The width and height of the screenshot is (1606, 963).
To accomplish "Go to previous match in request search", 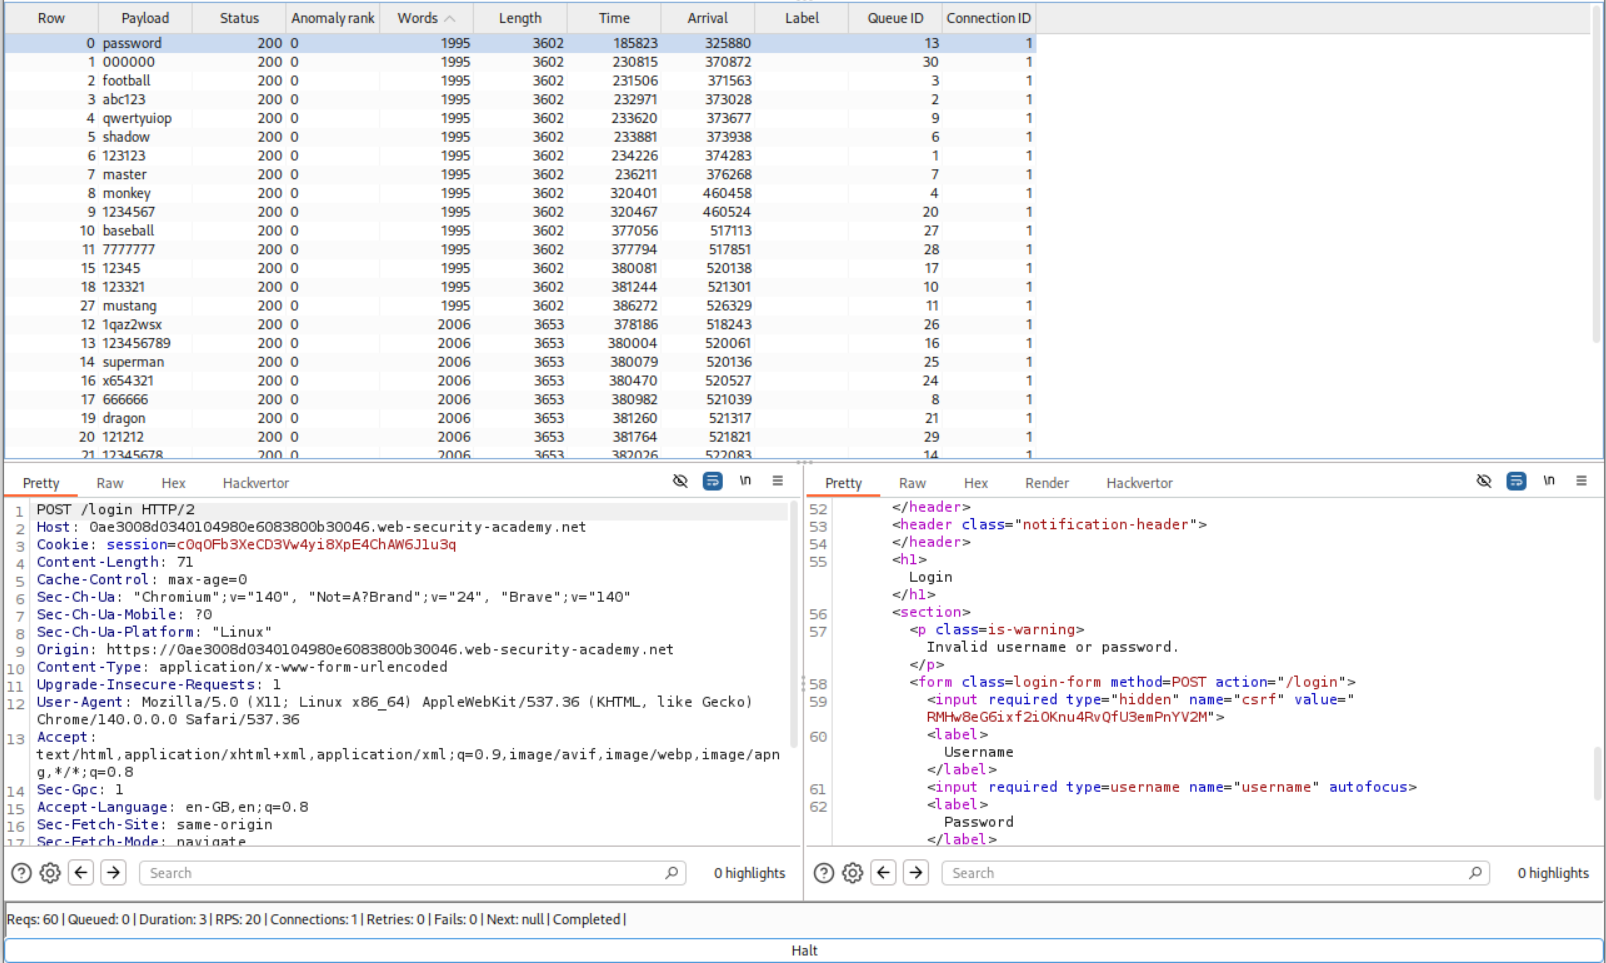I will click(82, 873).
